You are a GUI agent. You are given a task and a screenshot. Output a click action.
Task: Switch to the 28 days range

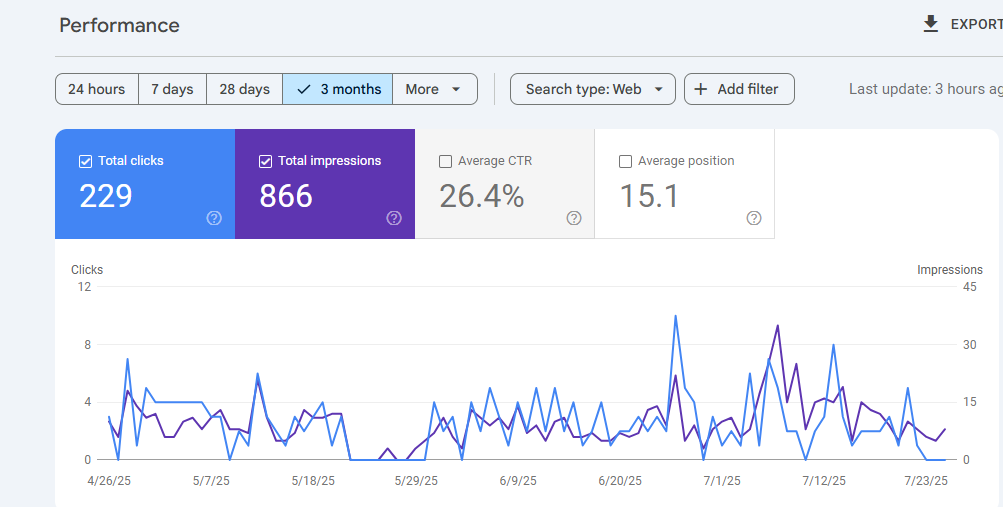click(244, 89)
